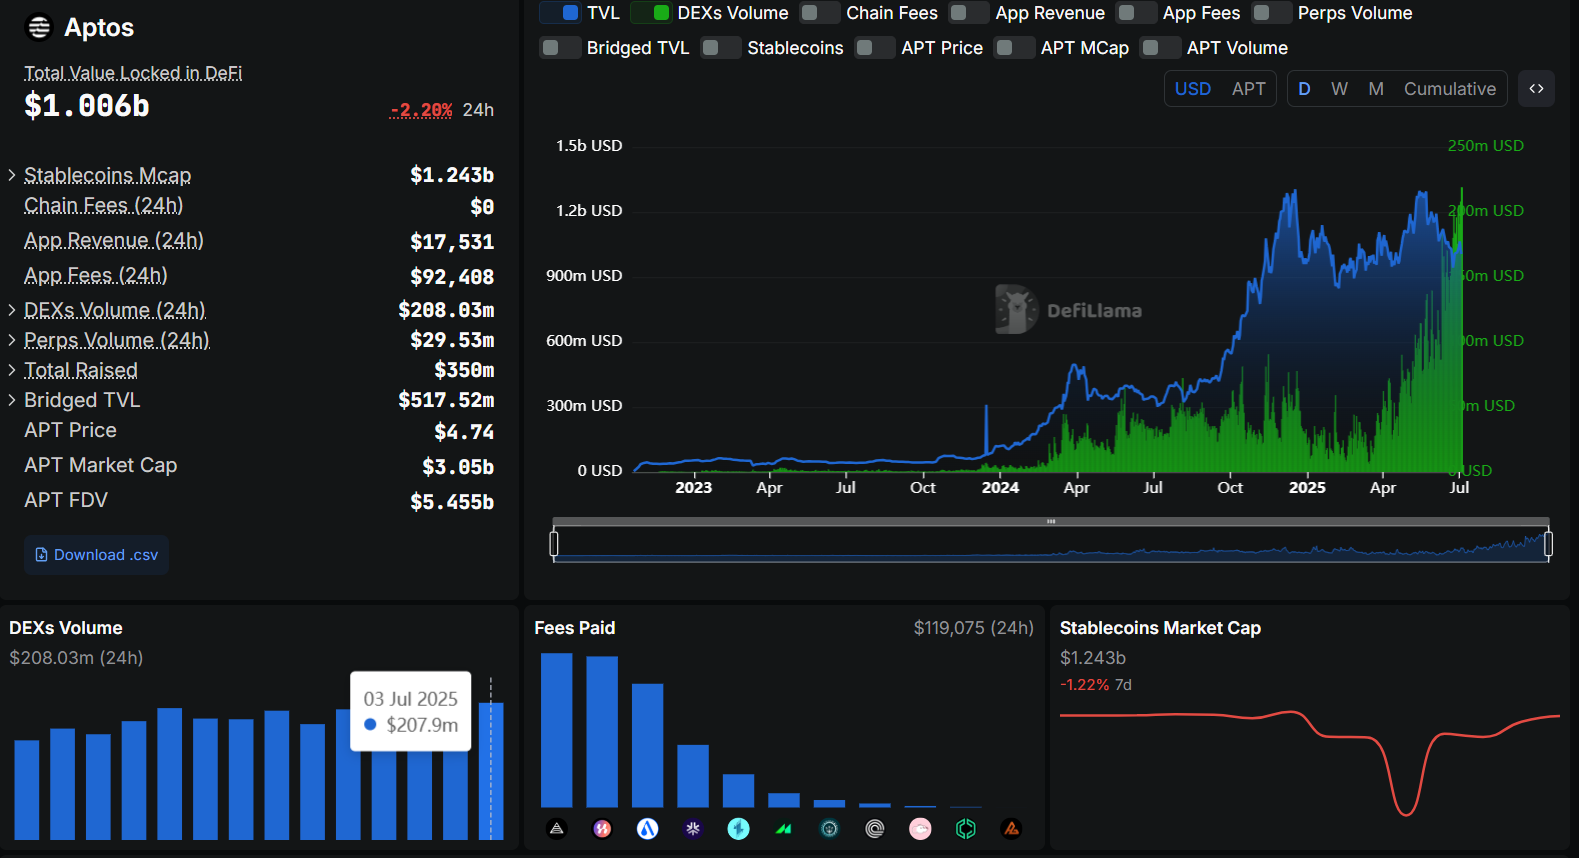Enable the APT MCap chart toggle
This screenshot has height=858, width=1579.
click(x=1015, y=48)
